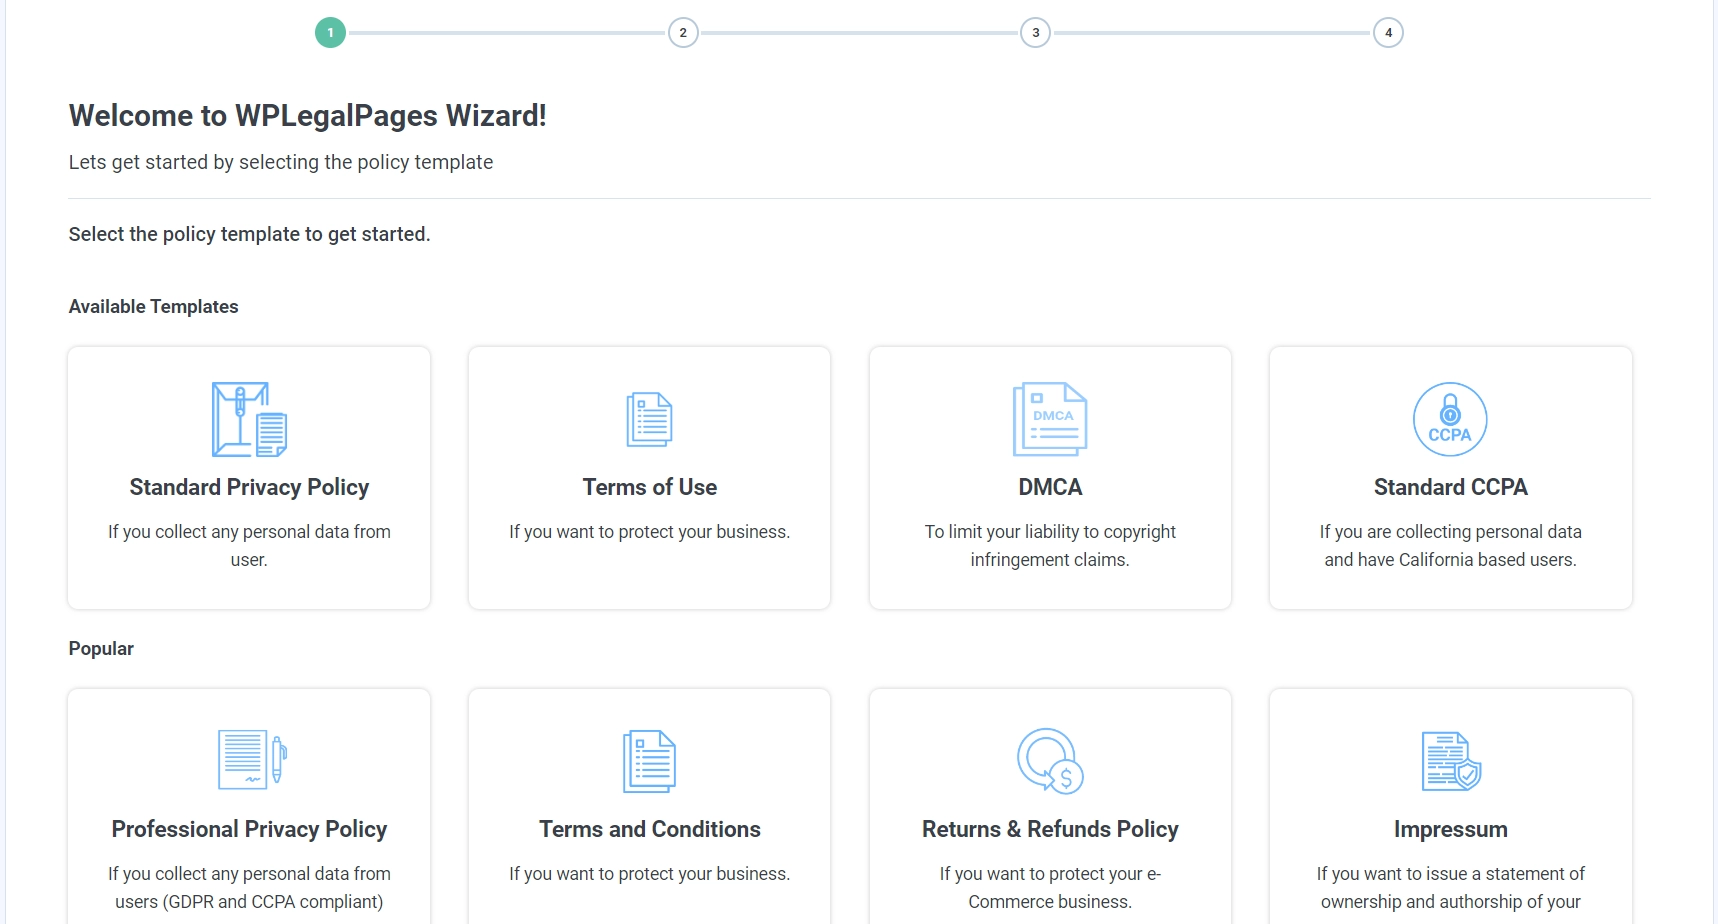Image resolution: width=1718 pixels, height=924 pixels.
Task: Click the Terms and Conditions pages icon
Action: click(x=649, y=762)
